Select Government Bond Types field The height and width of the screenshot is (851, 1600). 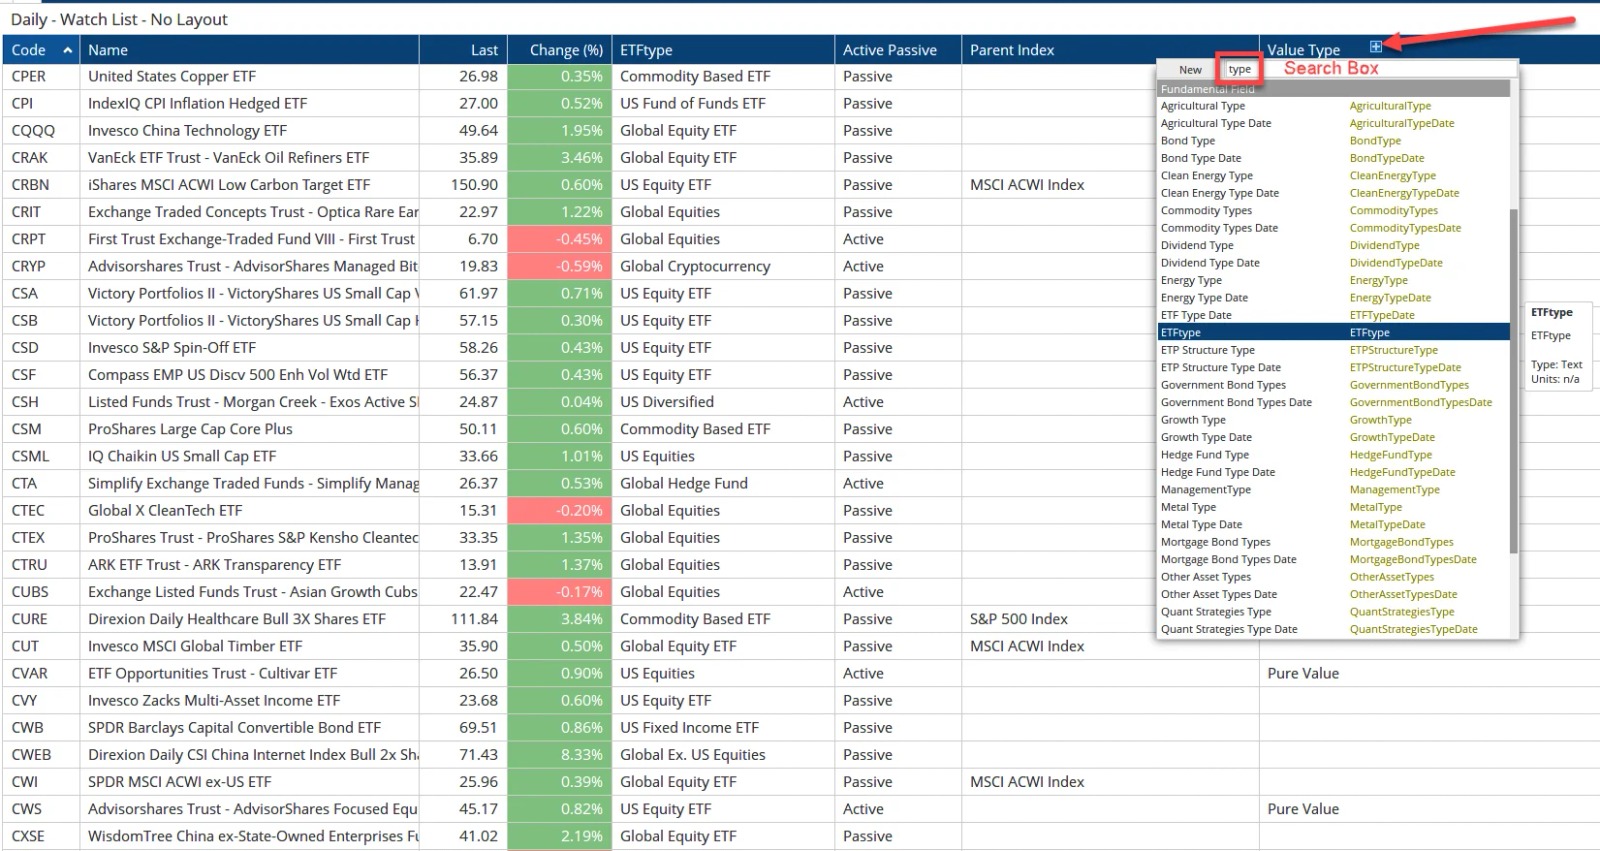(1333, 385)
